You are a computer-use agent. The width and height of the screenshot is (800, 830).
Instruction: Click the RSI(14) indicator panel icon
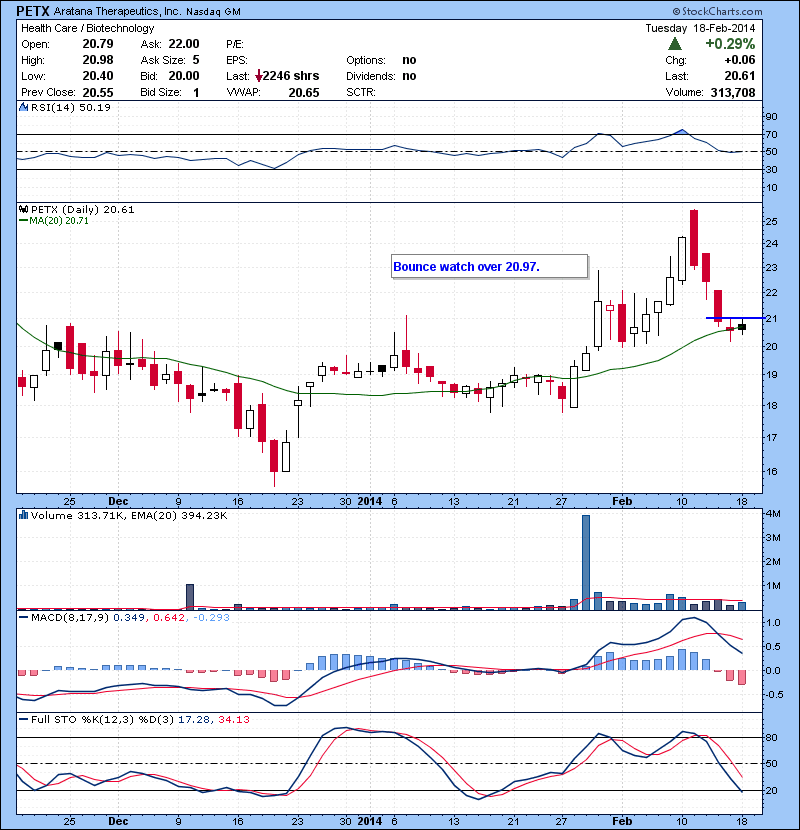pyautogui.click(x=24, y=107)
